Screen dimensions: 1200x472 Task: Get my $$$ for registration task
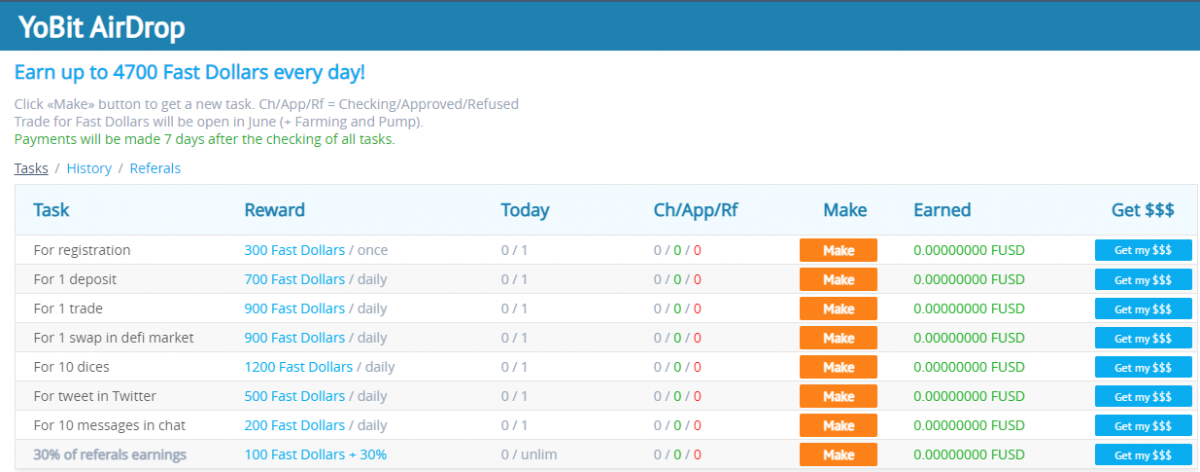[x=1143, y=250]
